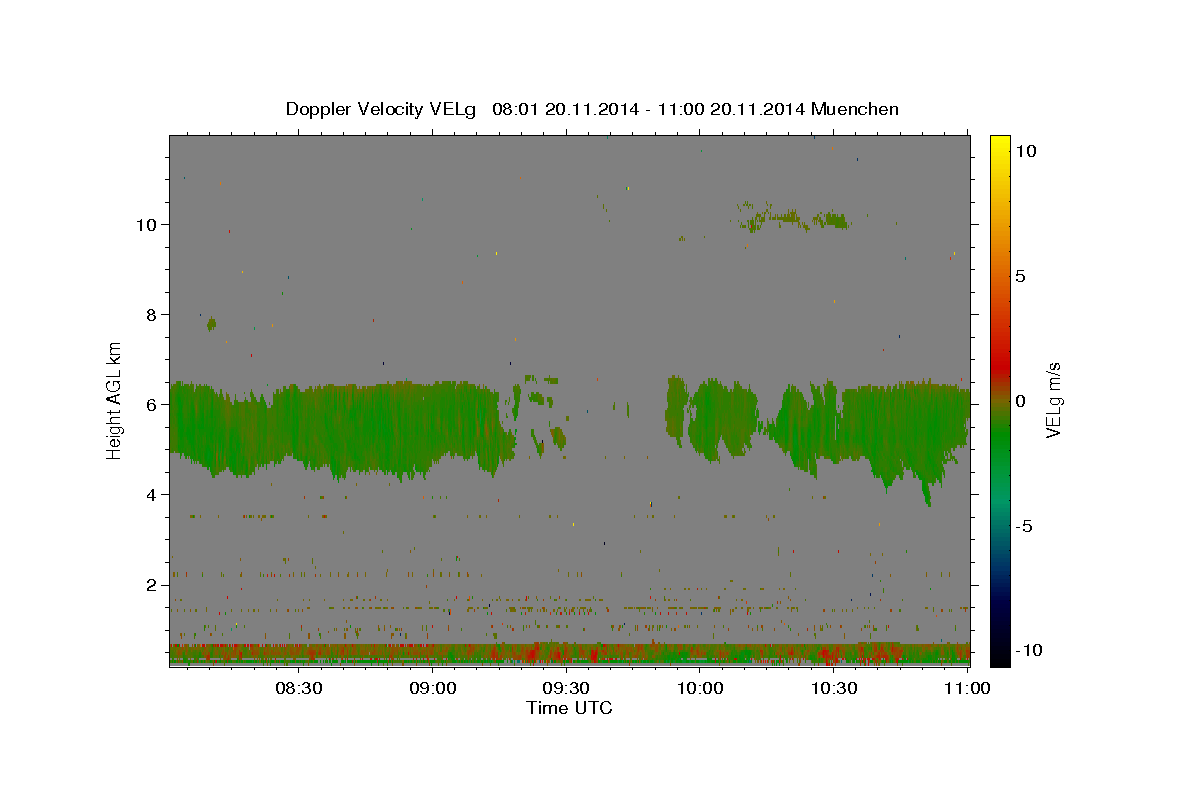The height and width of the screenshot is (800, 1200).
Task: Click the colorbar value 10 label
Action: point(1026,150)
